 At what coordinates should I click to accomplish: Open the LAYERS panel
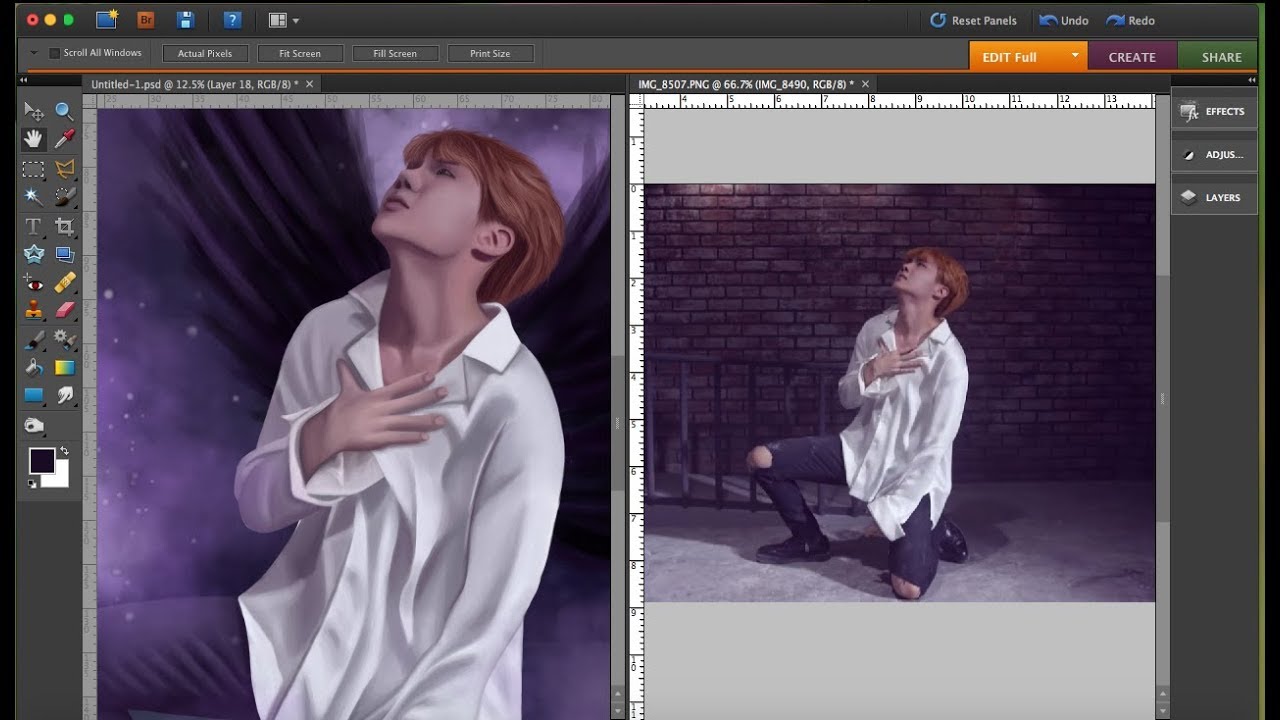point(1214,197)
